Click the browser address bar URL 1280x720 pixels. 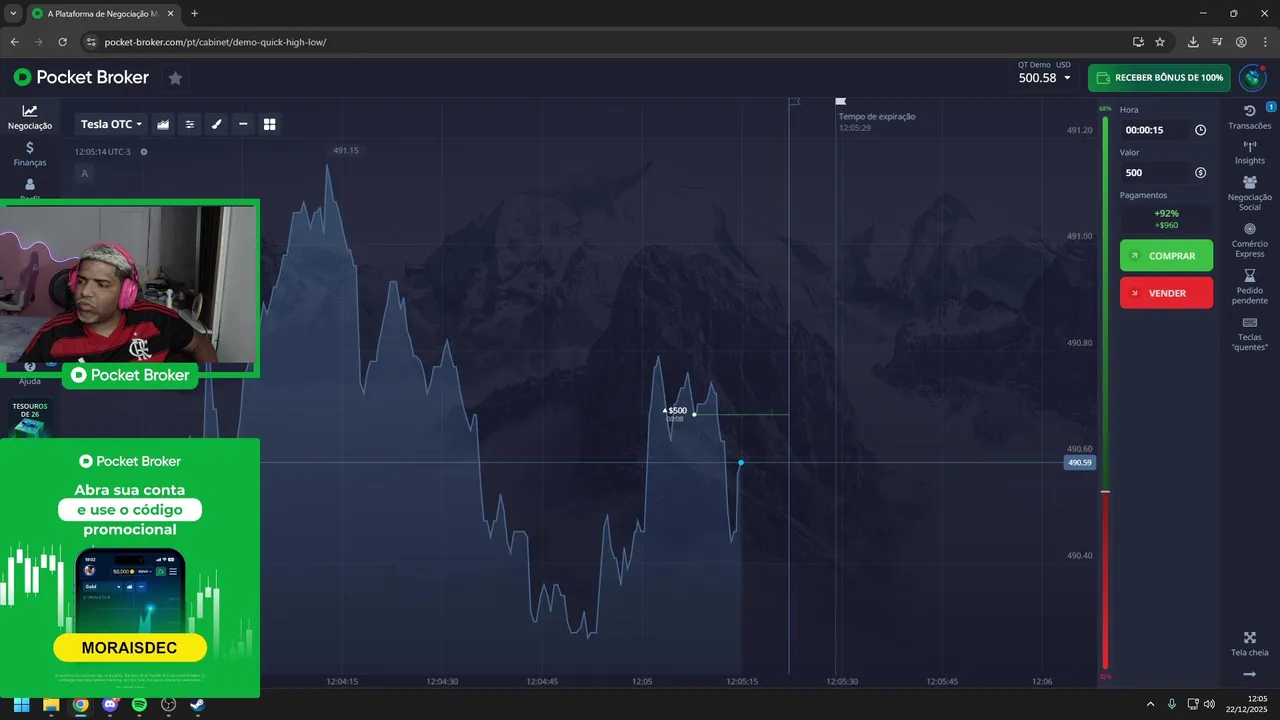215,42
